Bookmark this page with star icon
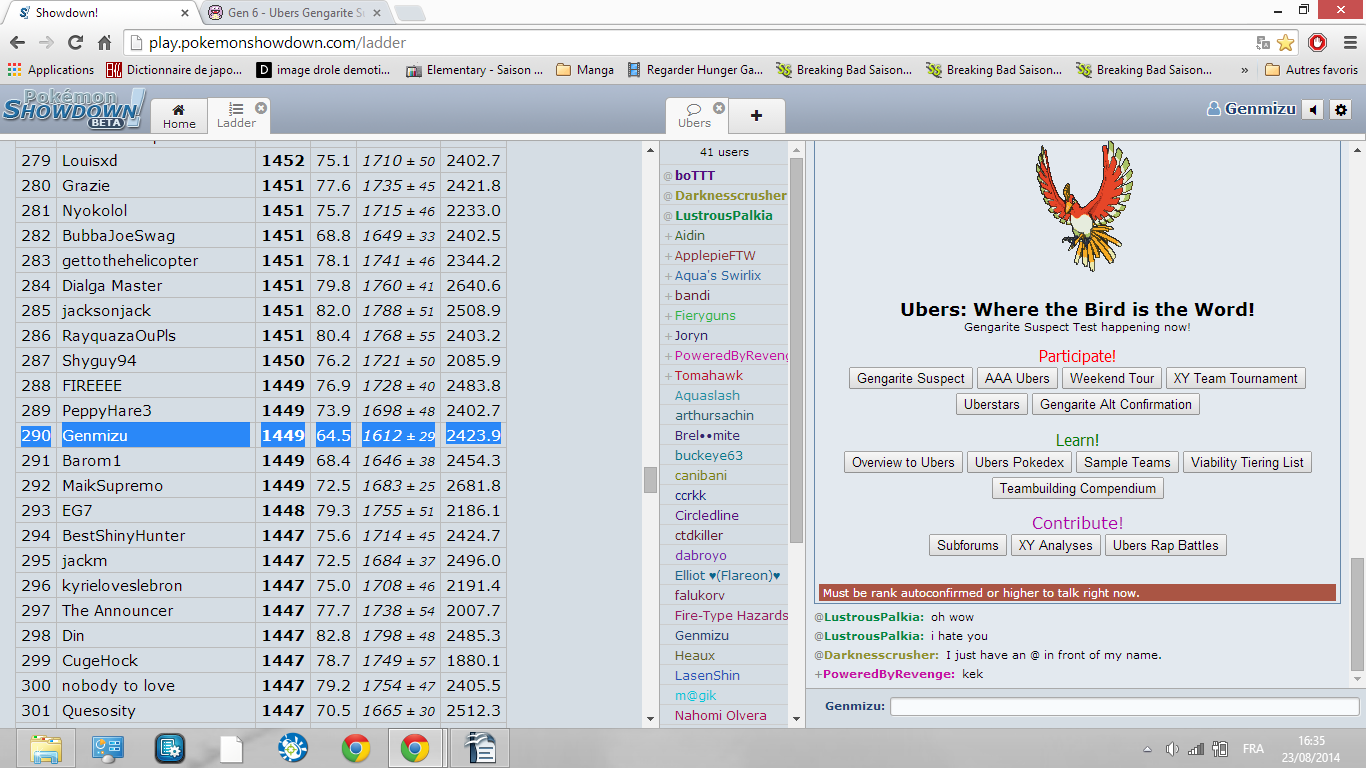 tap(1285, 42)
